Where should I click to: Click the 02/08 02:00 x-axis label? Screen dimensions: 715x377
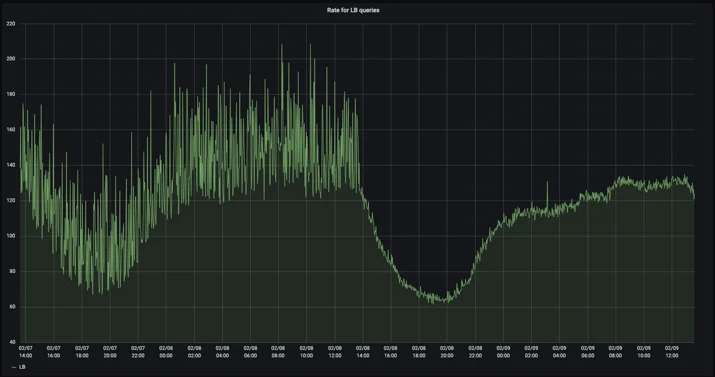point(194,352)
